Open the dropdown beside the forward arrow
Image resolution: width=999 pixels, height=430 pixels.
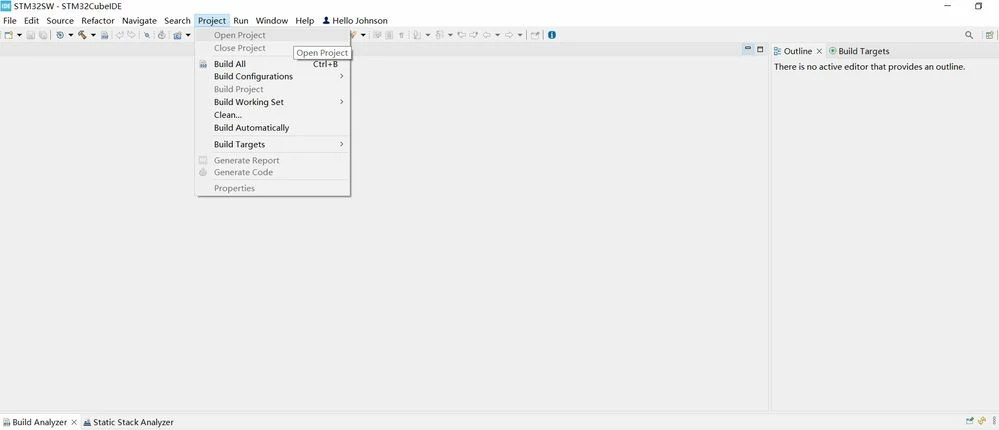point(520,35)
